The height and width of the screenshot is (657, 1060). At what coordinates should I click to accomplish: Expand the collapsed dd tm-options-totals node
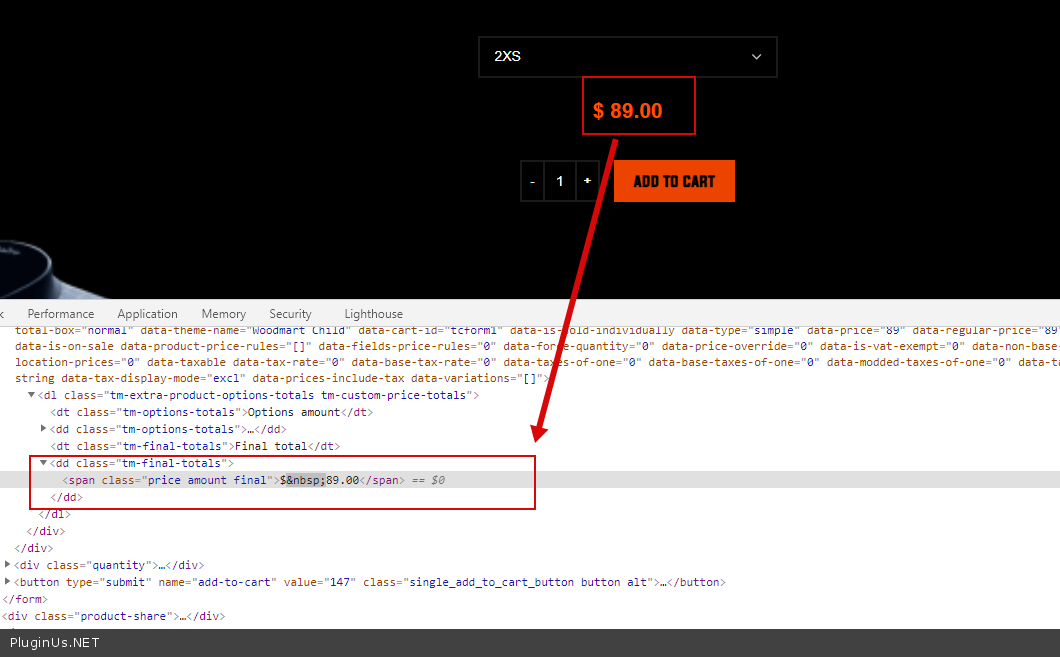point(43,429)
